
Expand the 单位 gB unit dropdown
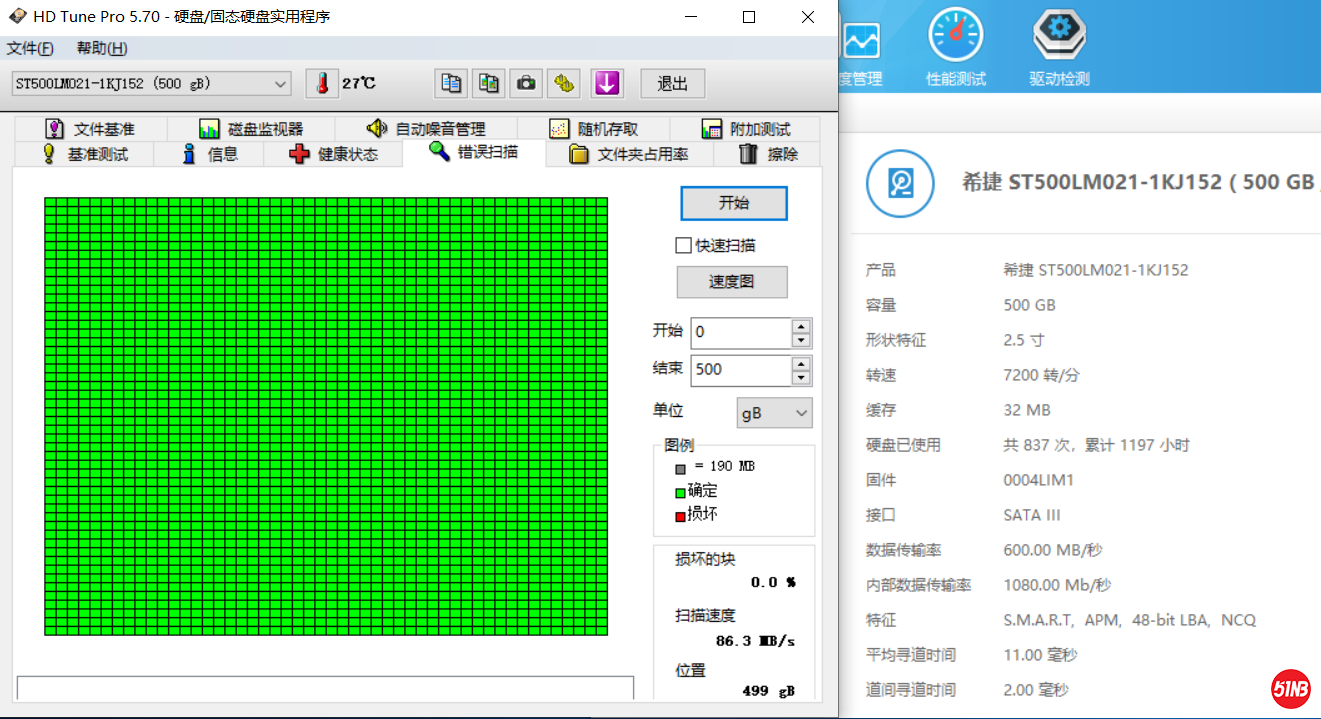coord(774,413)
